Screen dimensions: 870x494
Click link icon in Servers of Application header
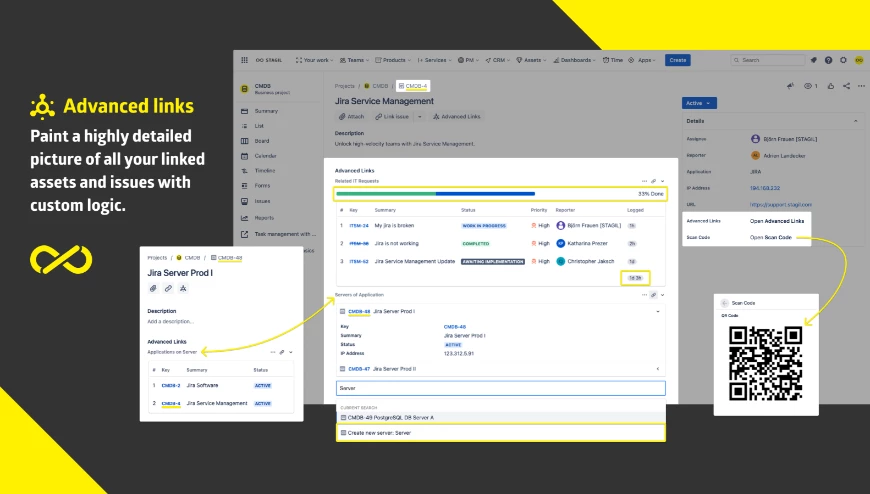[x=654, y=295]
